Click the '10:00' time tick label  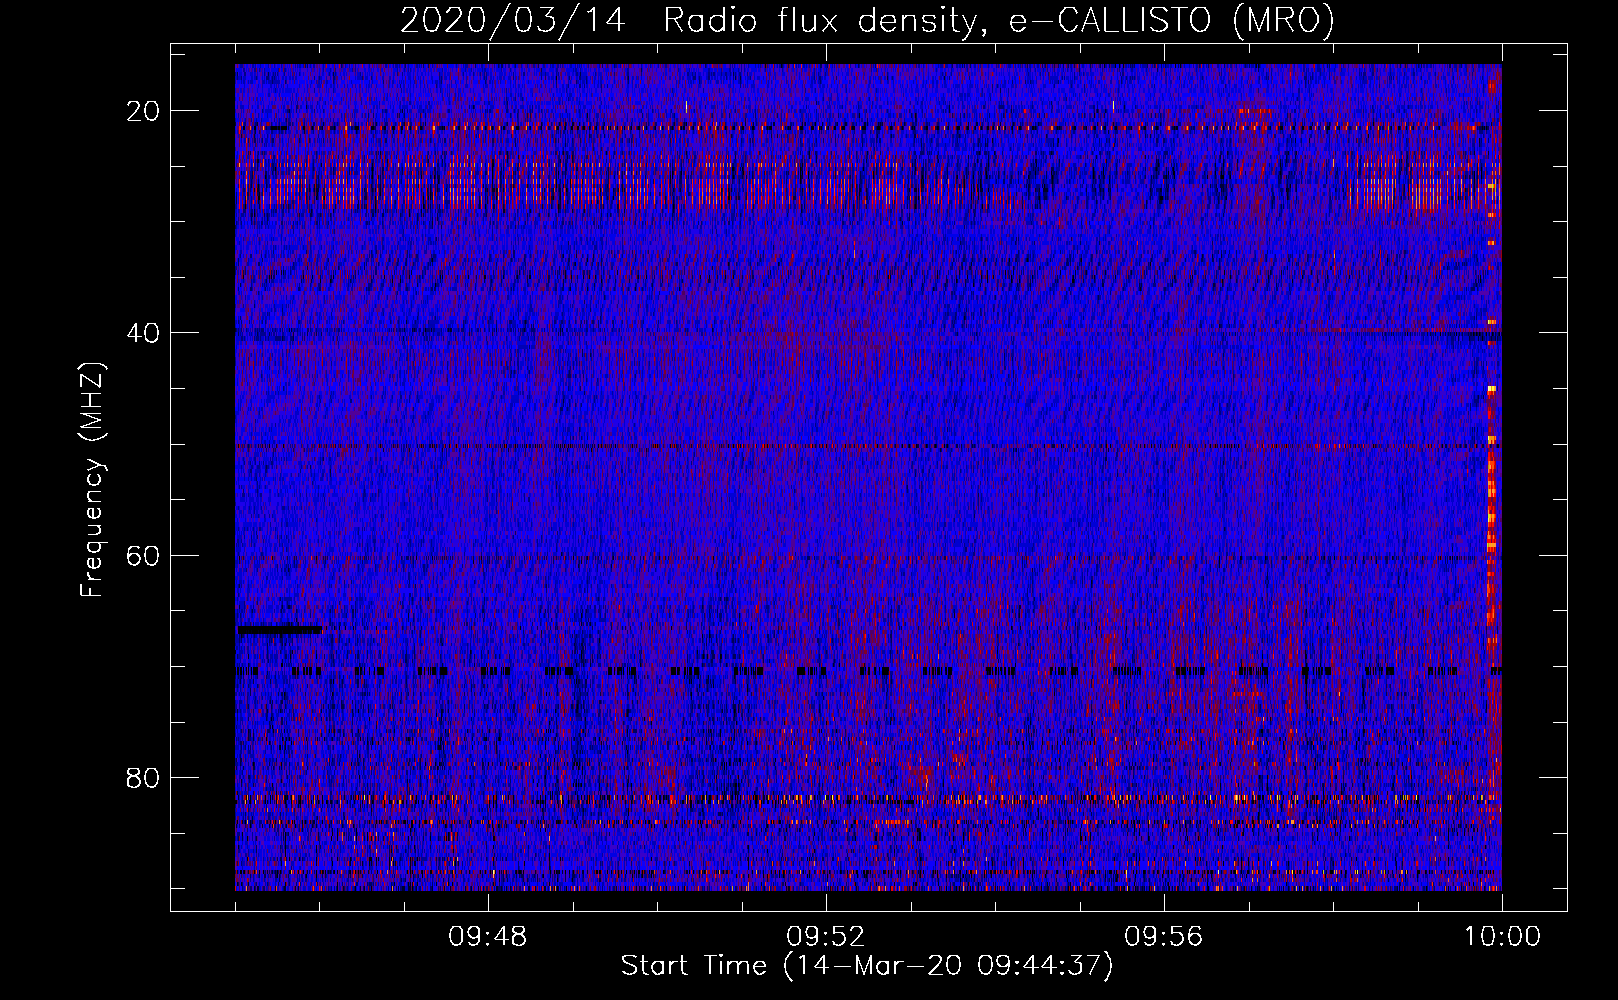tap(1502, 937)
